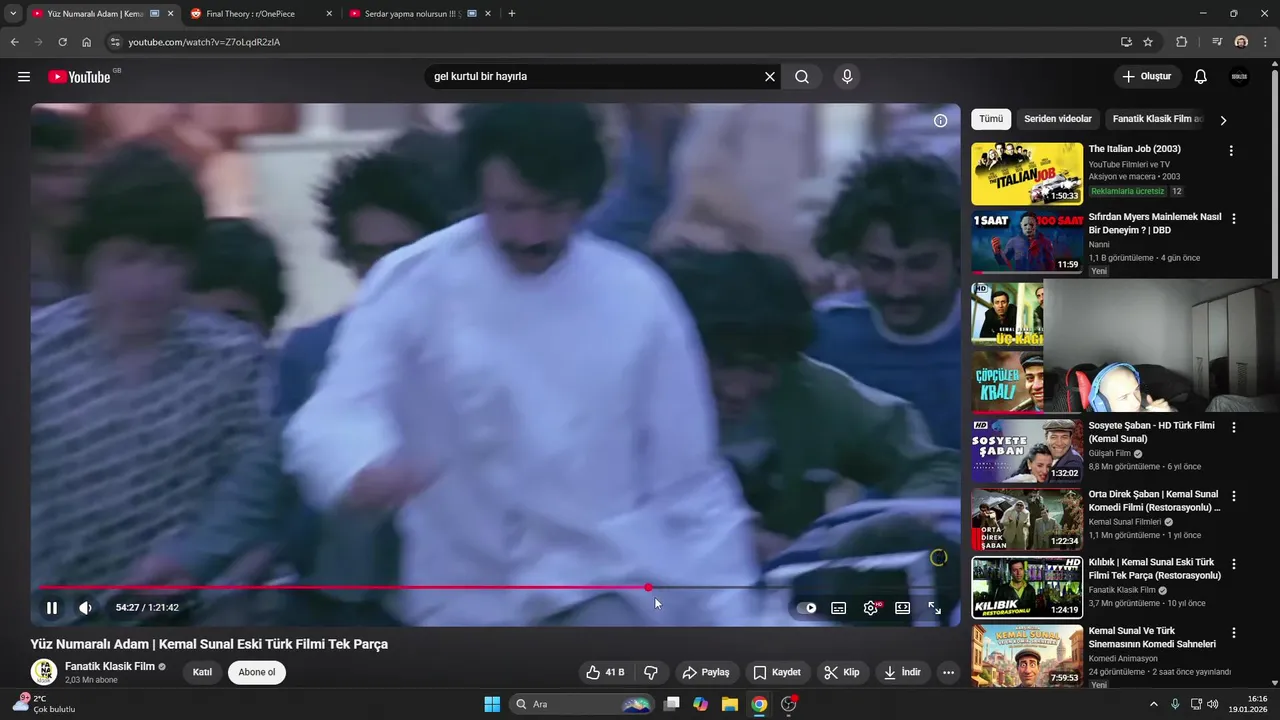Image resolution: width=1280 pixels, height=720 pixels.
Task: Open Fanatik Klasik Film channel avatar
Action: (43, 672)
